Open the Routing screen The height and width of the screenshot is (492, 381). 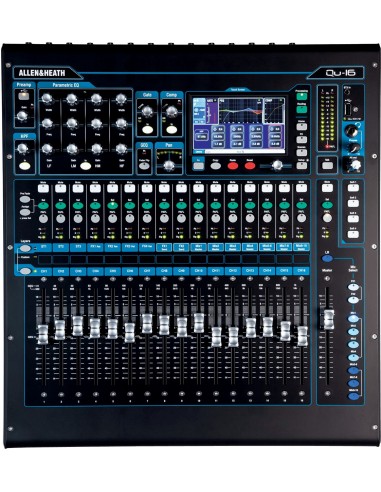[x=302, y=110]
